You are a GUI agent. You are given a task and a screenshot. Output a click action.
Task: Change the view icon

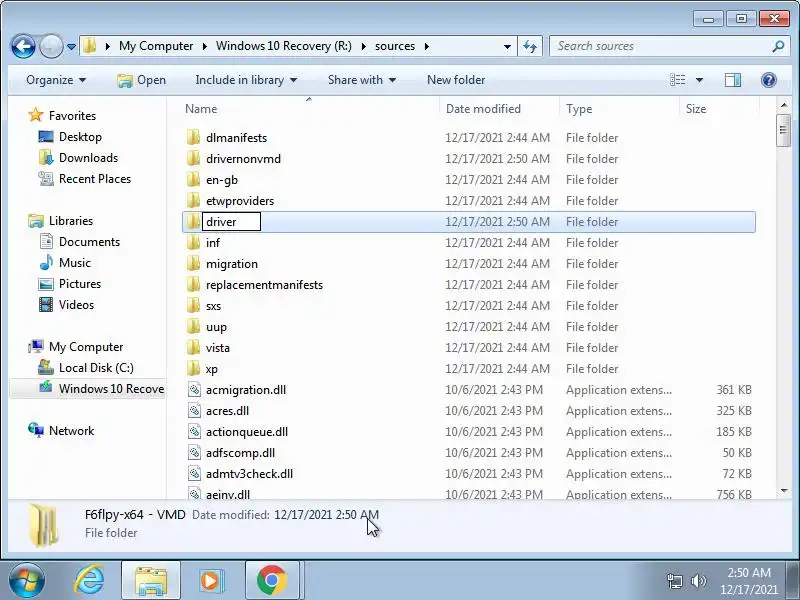(x=678, y=80)
